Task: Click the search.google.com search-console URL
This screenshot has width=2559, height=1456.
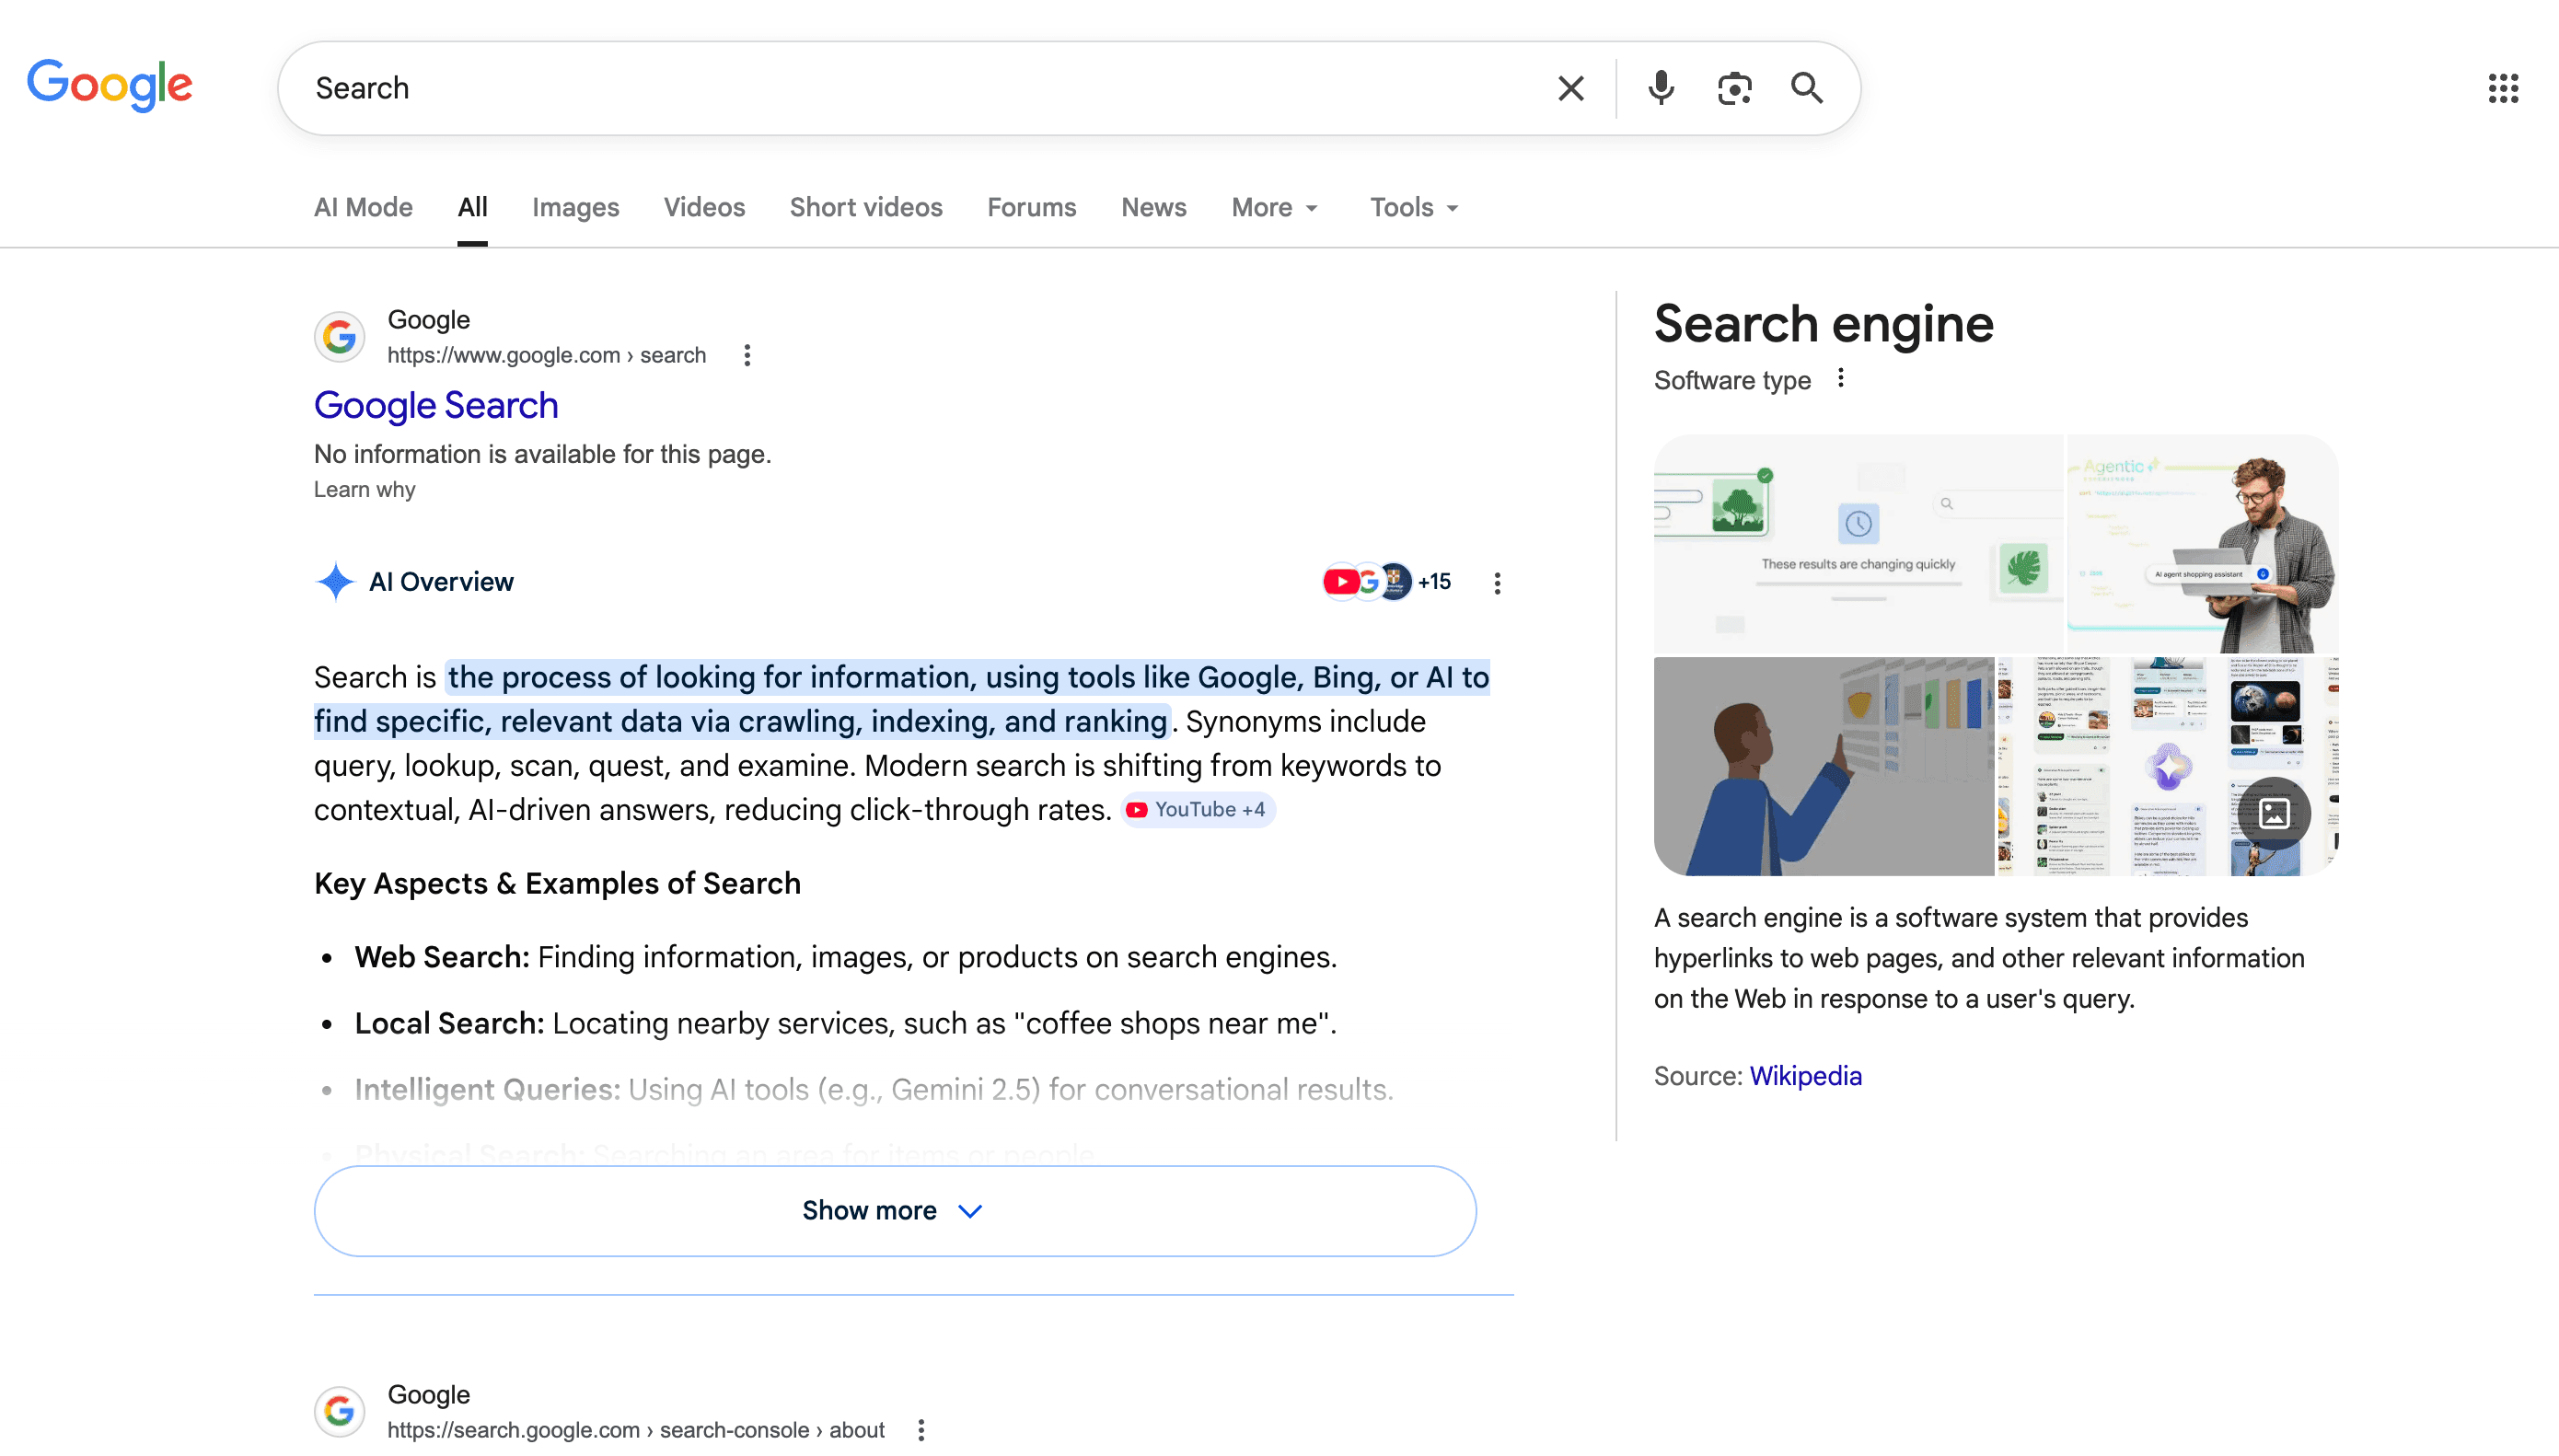Action: [636, 1430]
